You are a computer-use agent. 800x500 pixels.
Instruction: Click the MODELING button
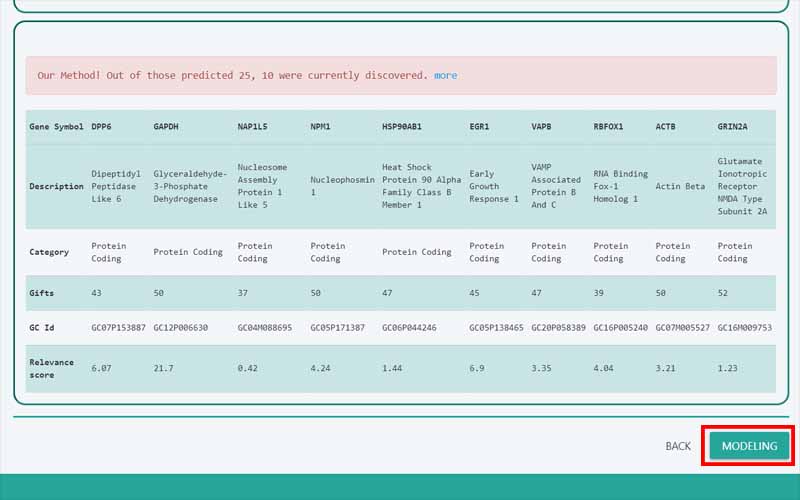click(749, 446)
